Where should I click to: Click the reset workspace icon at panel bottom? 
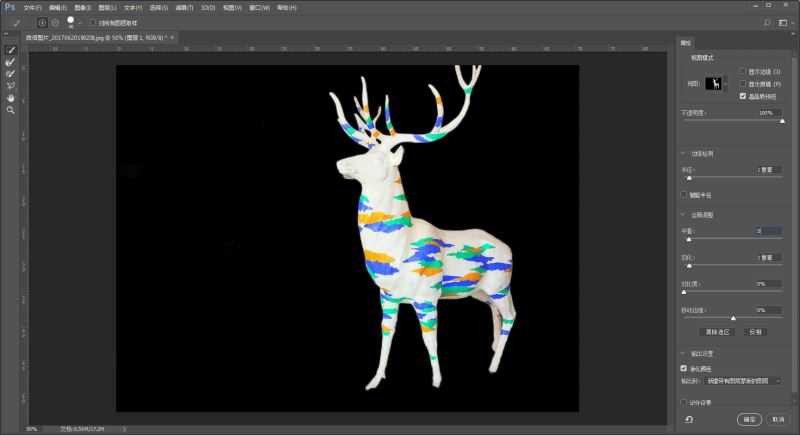(689, 419)
